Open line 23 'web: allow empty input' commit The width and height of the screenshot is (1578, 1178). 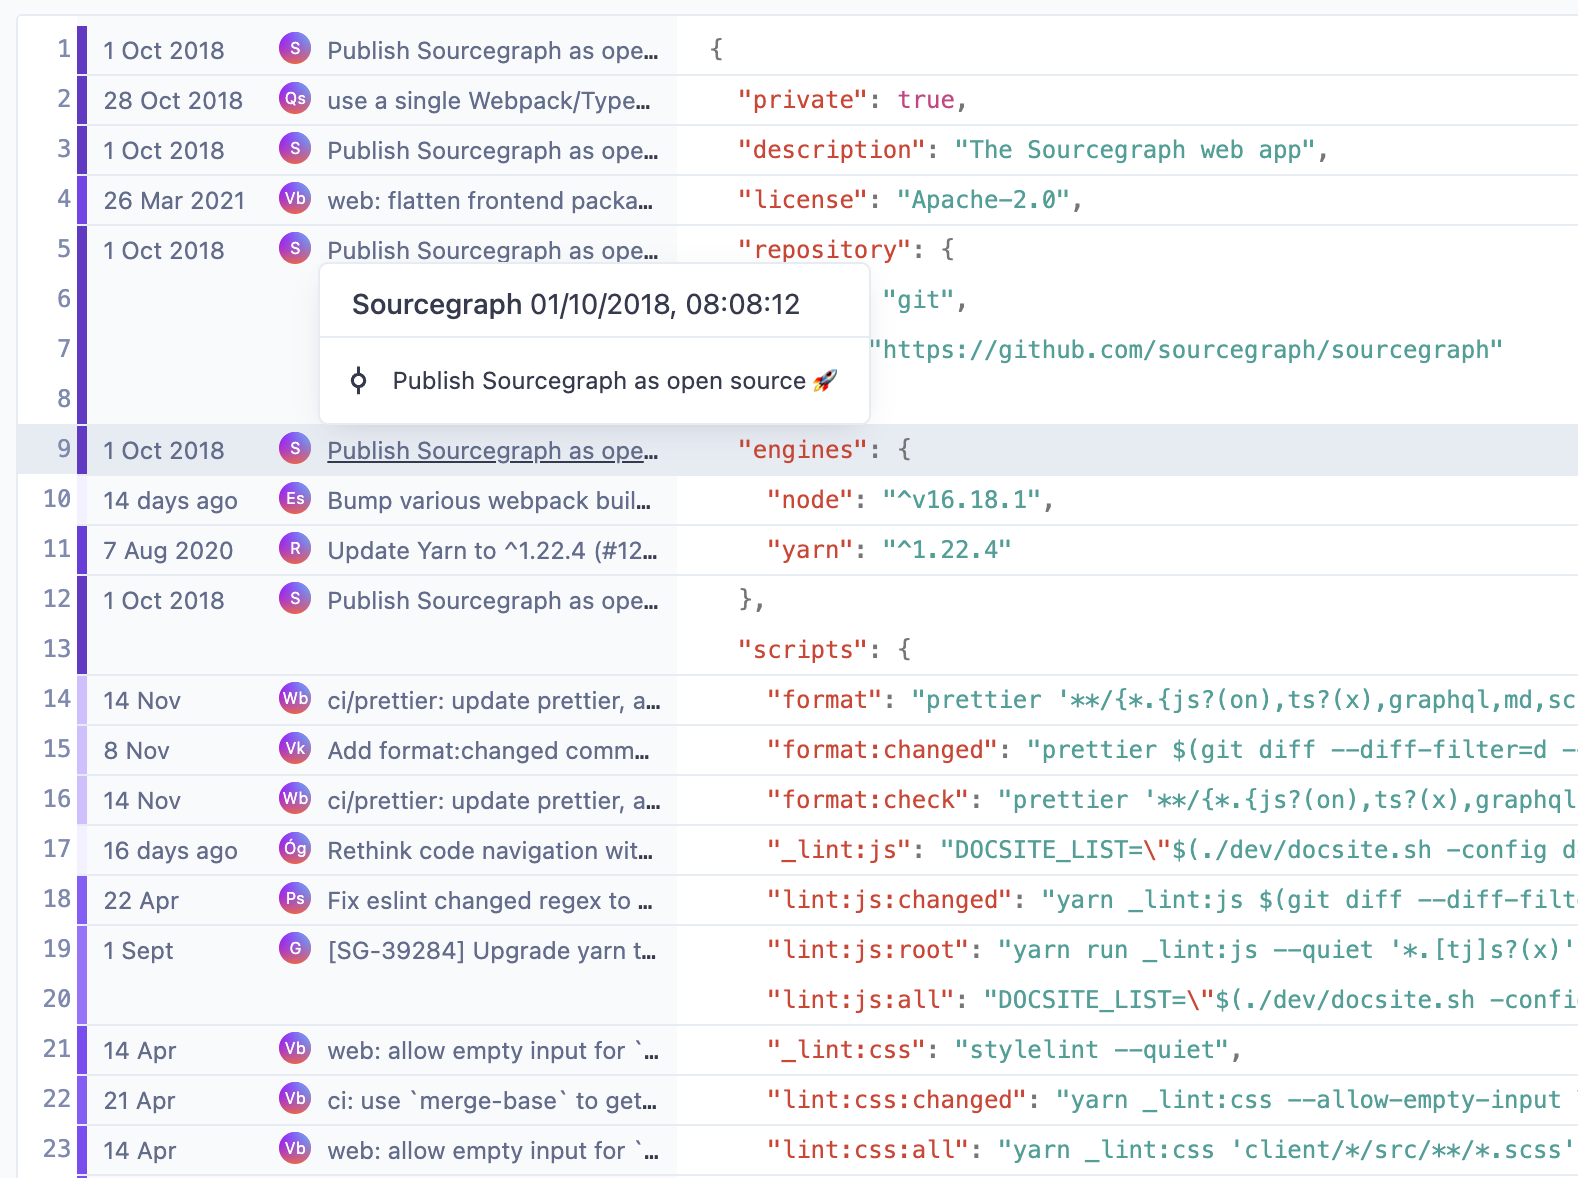[493, 1150]
